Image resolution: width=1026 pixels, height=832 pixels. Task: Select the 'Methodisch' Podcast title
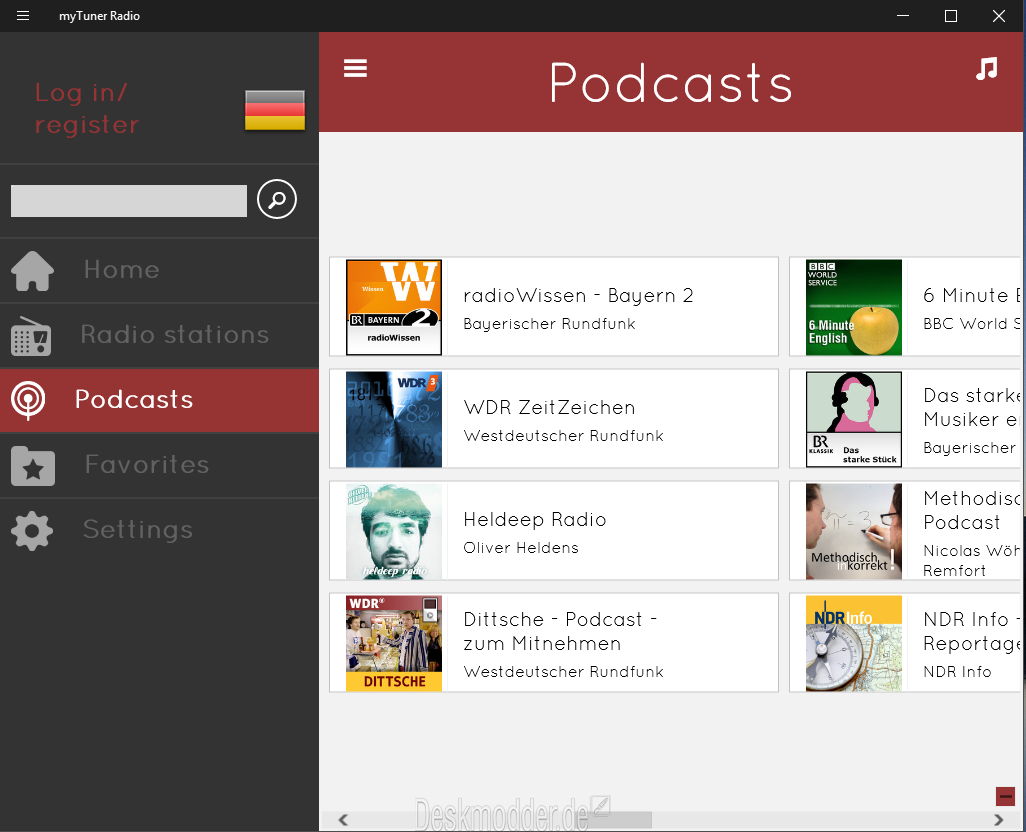(972, 511)
